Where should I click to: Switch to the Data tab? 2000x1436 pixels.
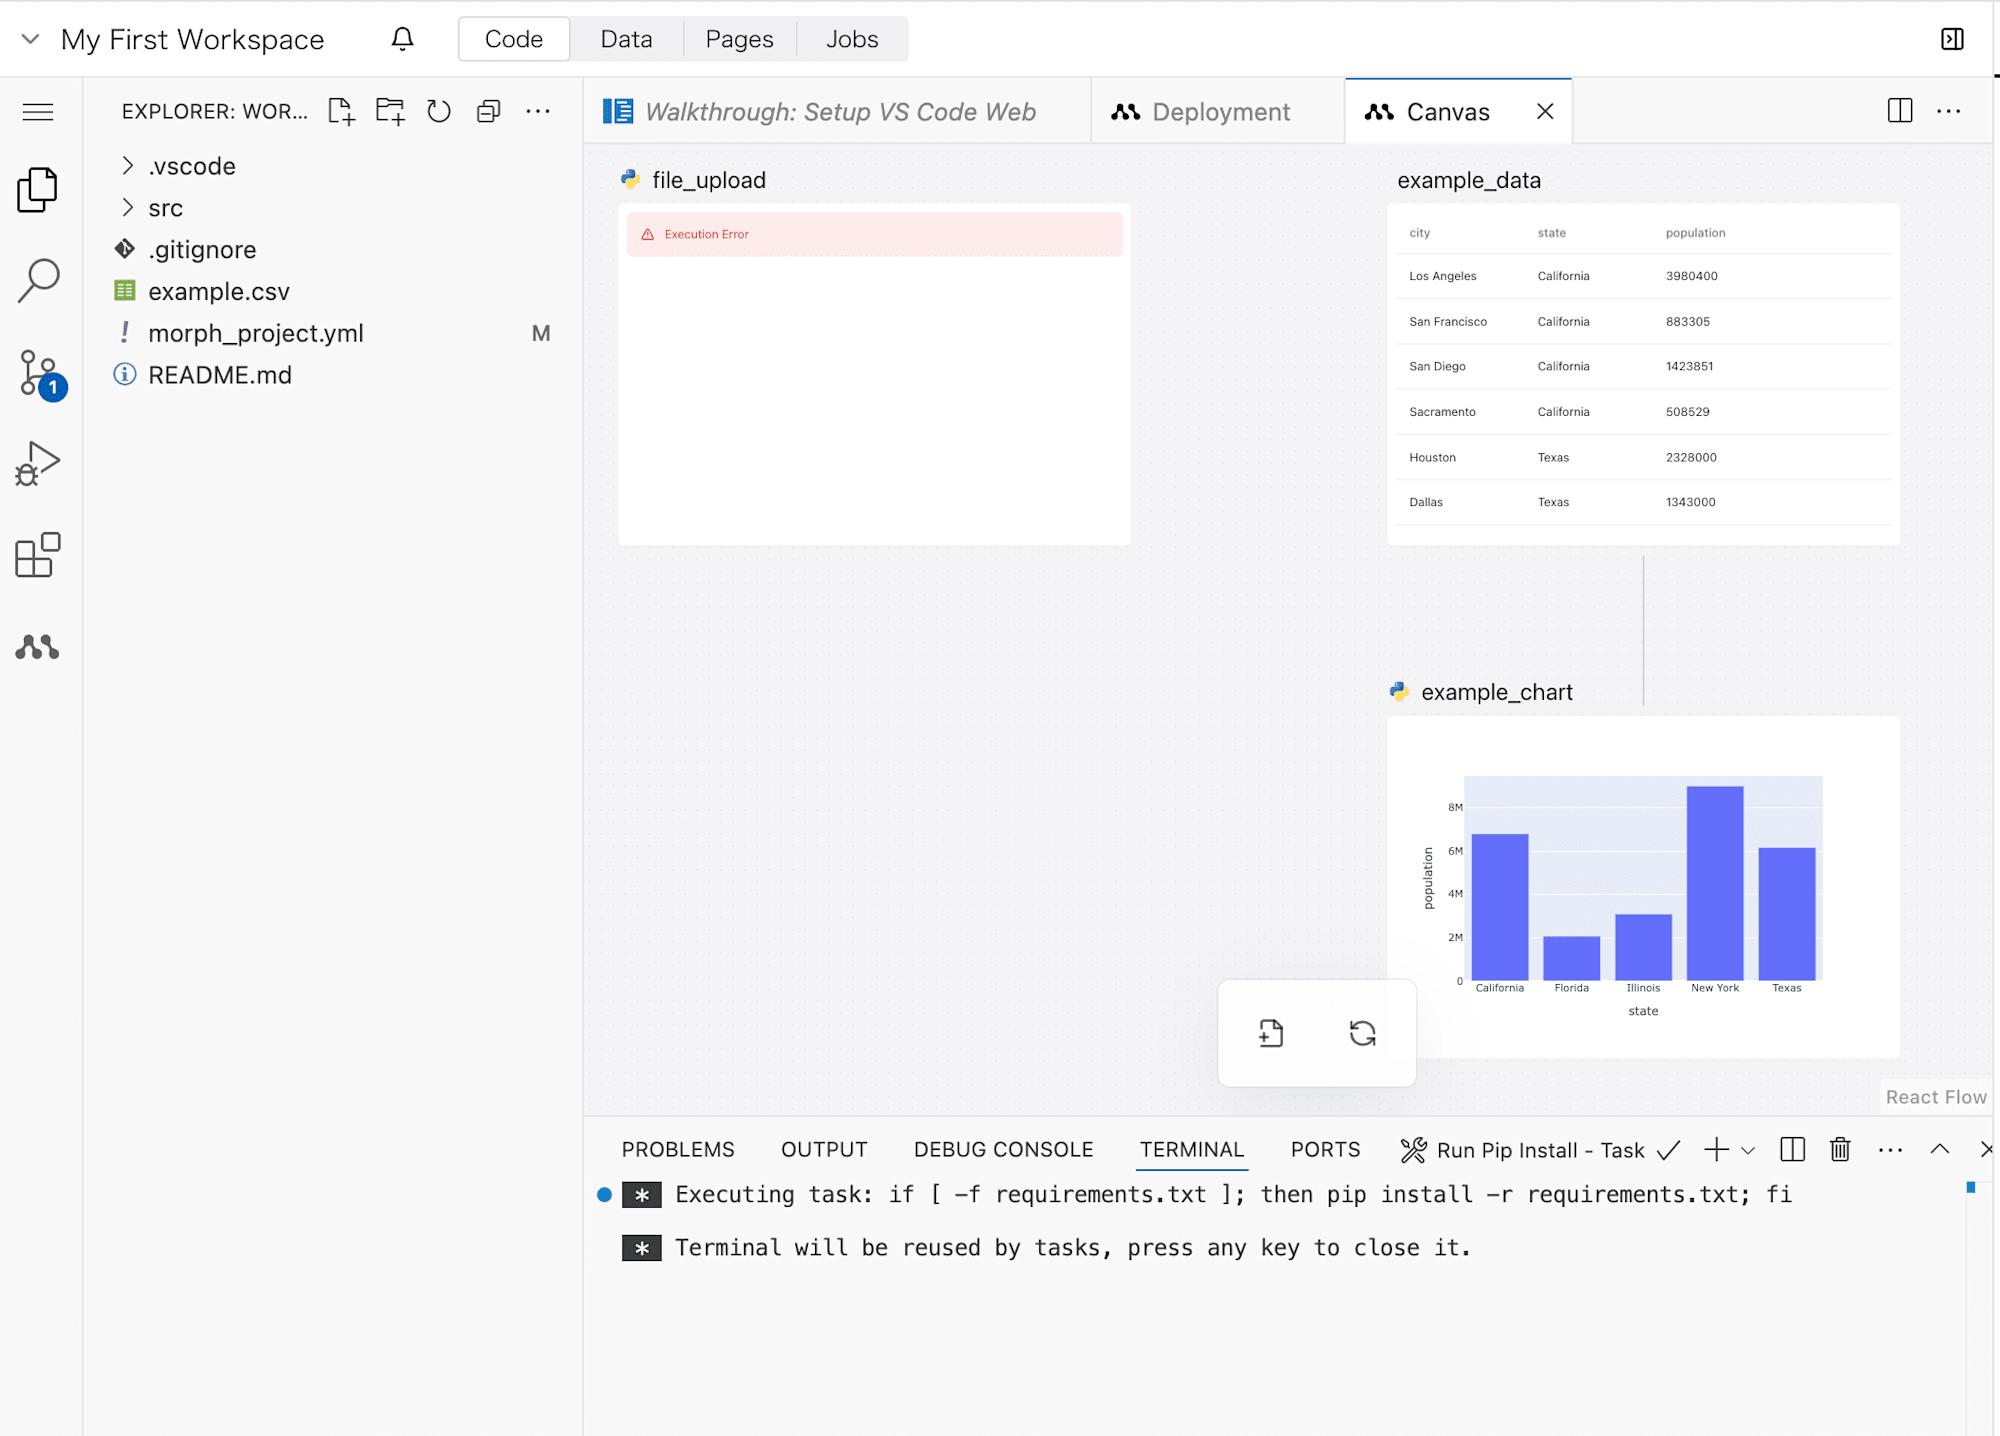click(x=627, y=39)
